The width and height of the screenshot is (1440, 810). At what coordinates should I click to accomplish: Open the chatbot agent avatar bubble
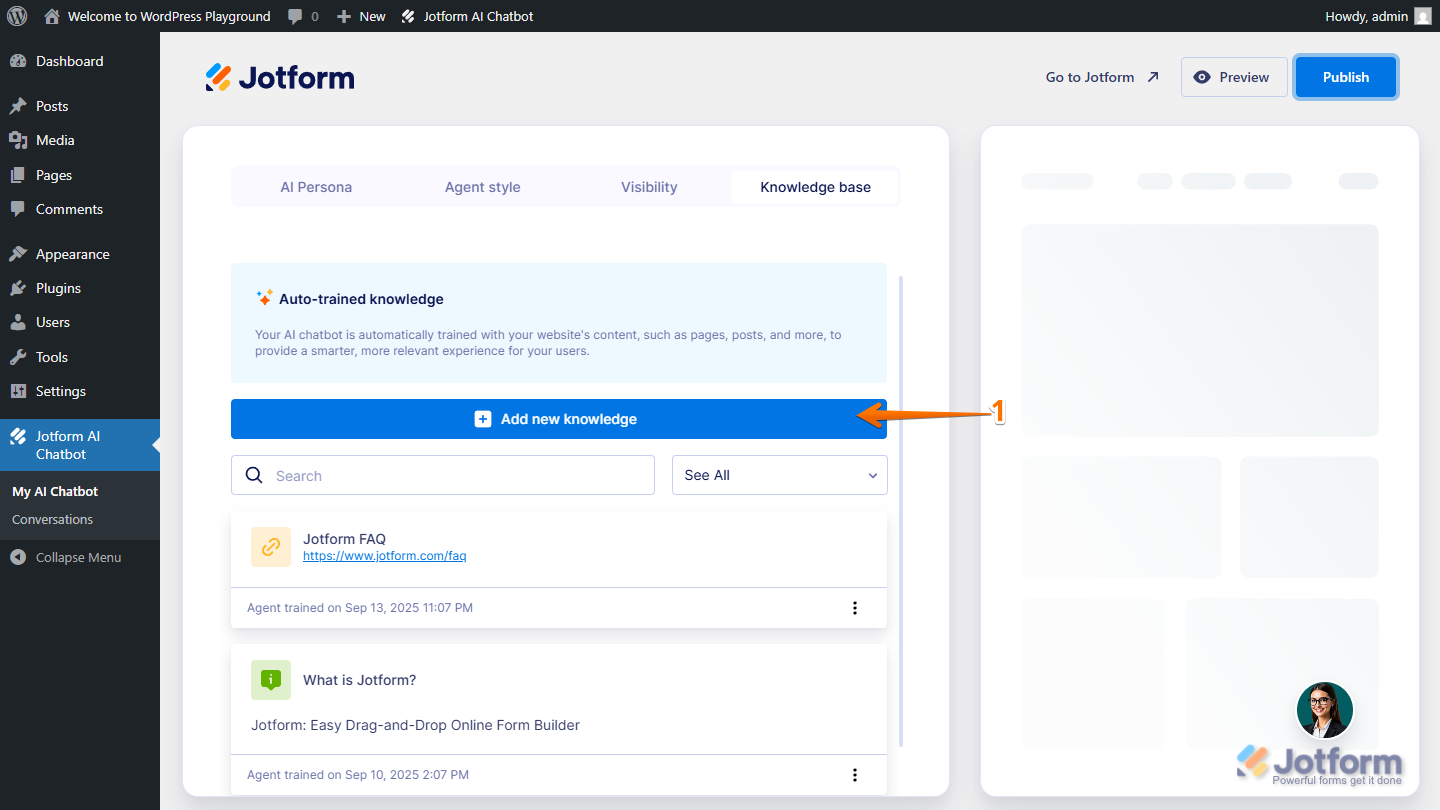pyautogui.click(x=1325, y=710)
